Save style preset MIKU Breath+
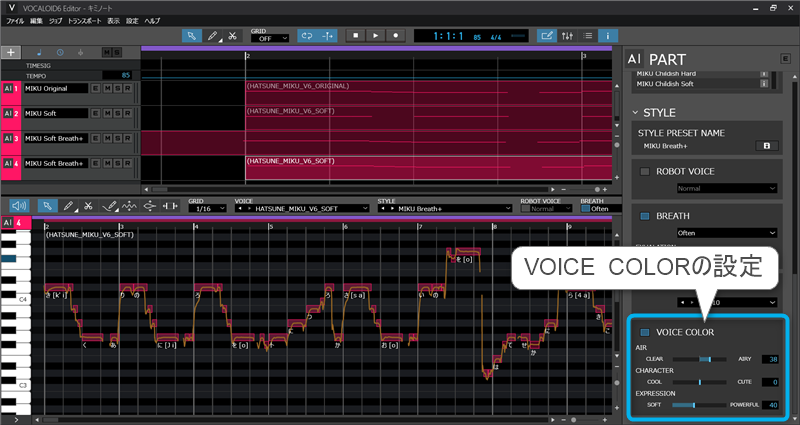The width and height of the screenshot is (800, 425). click(767, 146)
